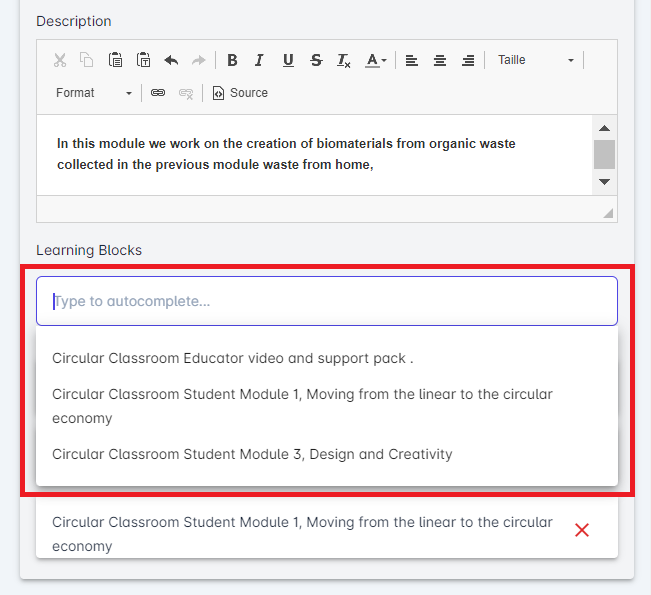651x595 pixels.
Task: Toggle underline formatting
Action: 288,60
